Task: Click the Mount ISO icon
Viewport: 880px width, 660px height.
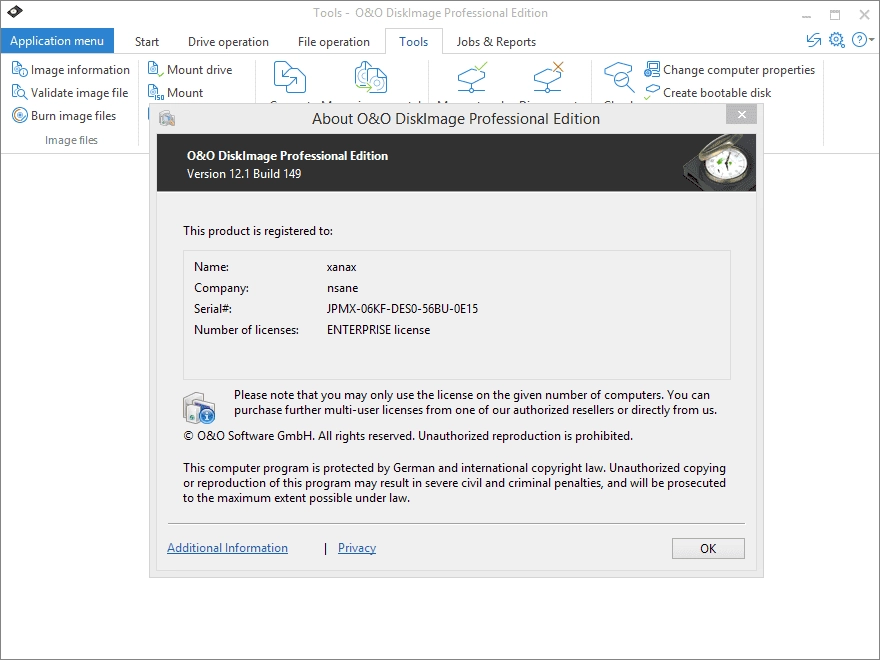Action: click(x=155, y=92)
